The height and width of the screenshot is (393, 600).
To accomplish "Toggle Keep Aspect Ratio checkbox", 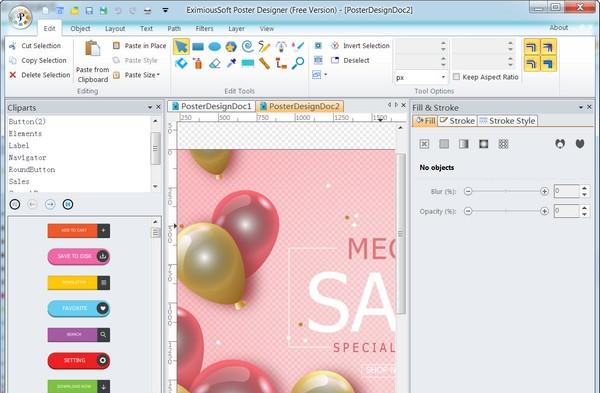I will [456, 77].
